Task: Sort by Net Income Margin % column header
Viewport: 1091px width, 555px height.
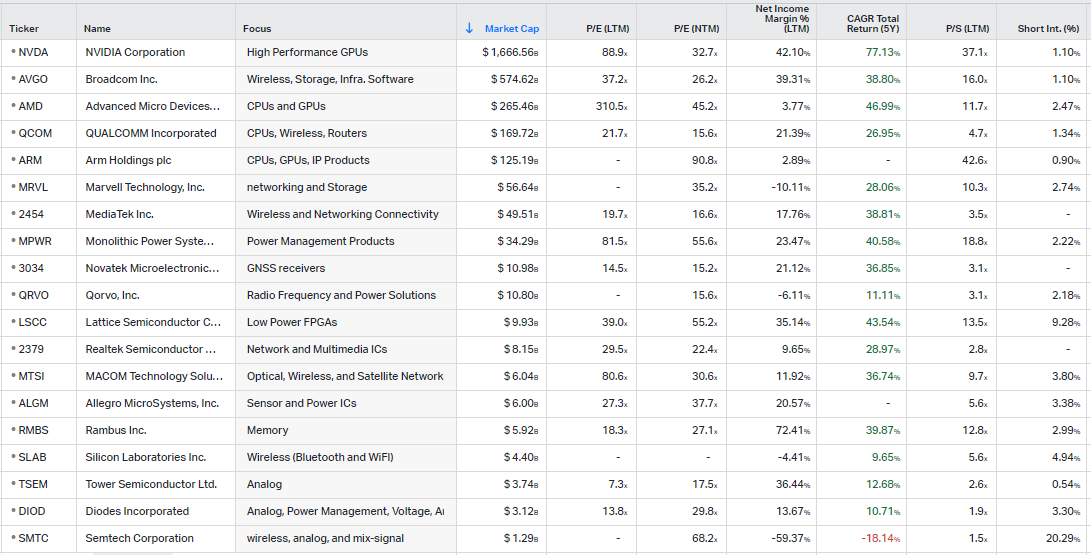Action: click(782, 19)
